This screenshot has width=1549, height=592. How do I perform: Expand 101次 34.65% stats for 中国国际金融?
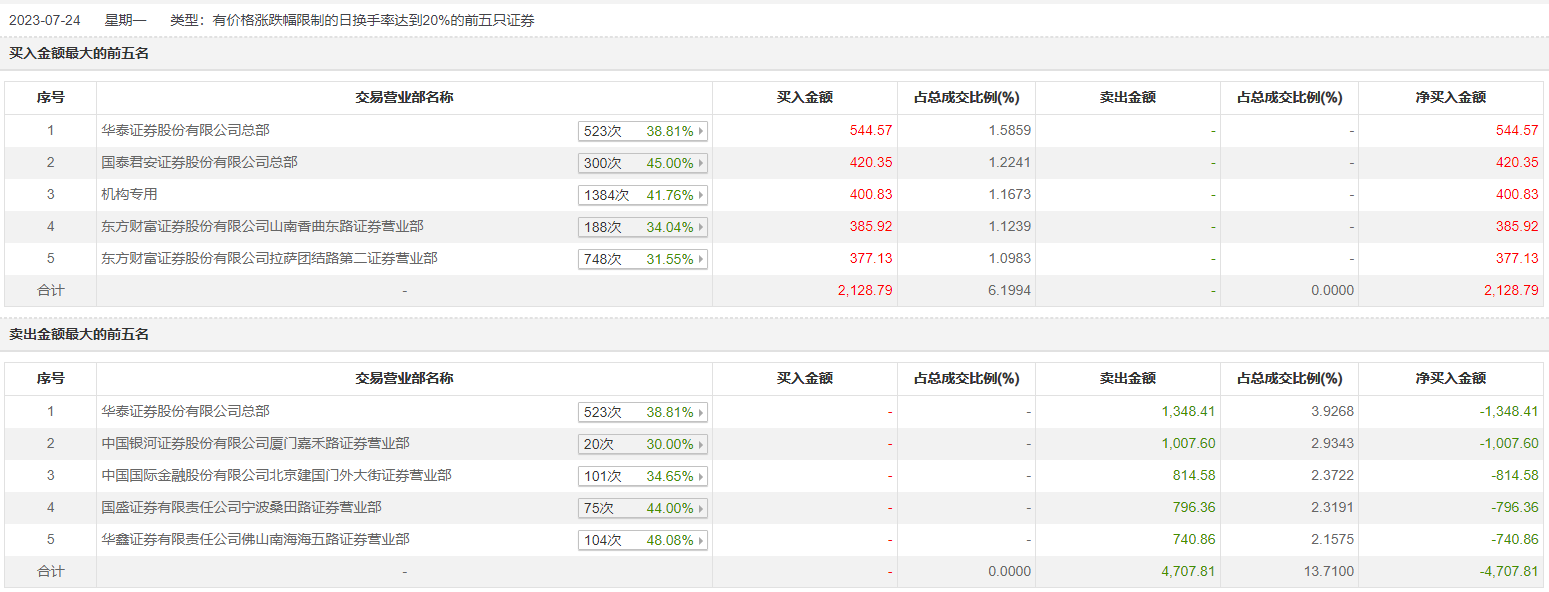tap(642, 476)
